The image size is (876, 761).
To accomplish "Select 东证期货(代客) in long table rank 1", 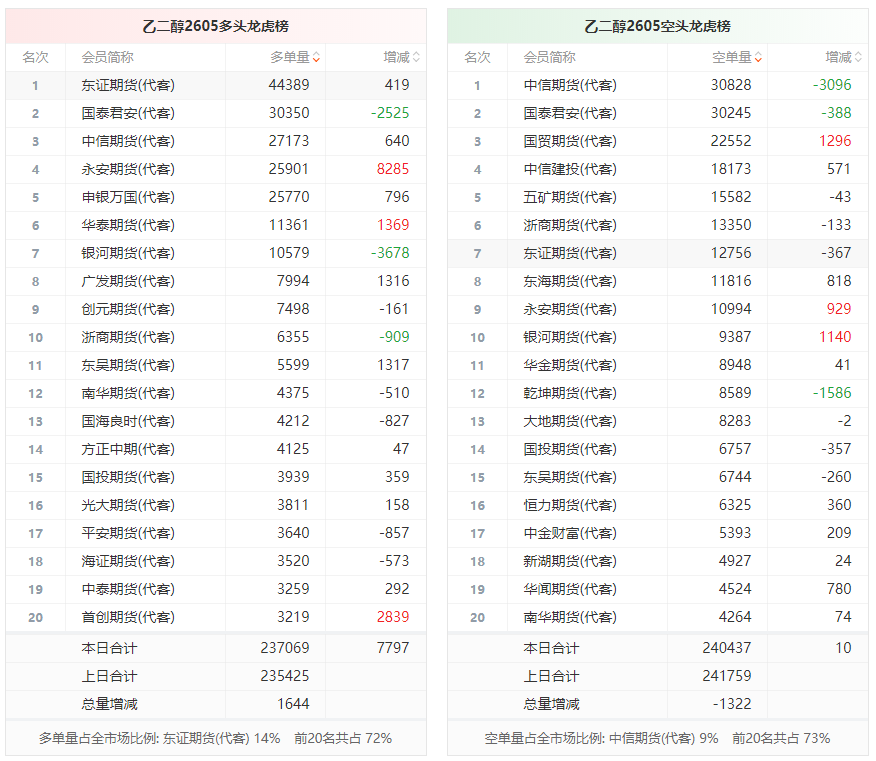I will pyautogui.click(x=128, y=85).
